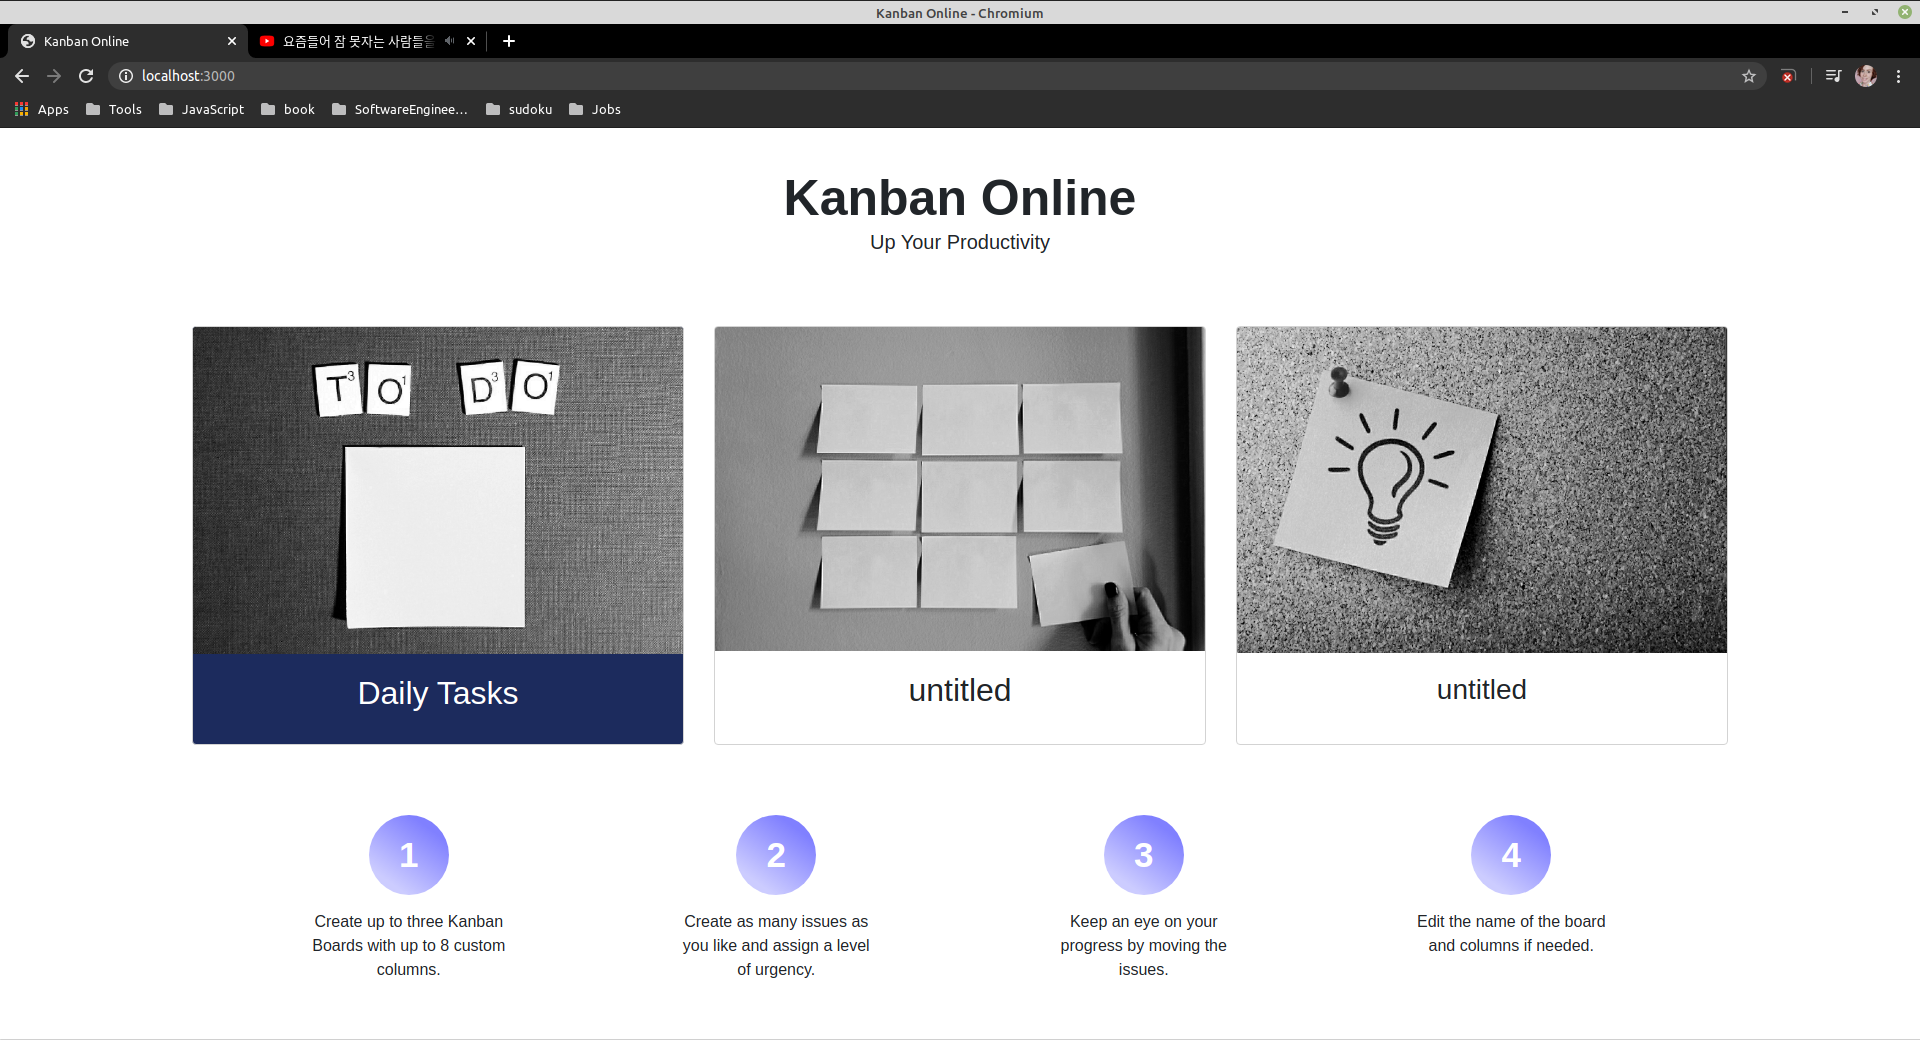Open the untitled board below the lightbulb image
Screen dimensions: 1920x1040
point(1482,690)
